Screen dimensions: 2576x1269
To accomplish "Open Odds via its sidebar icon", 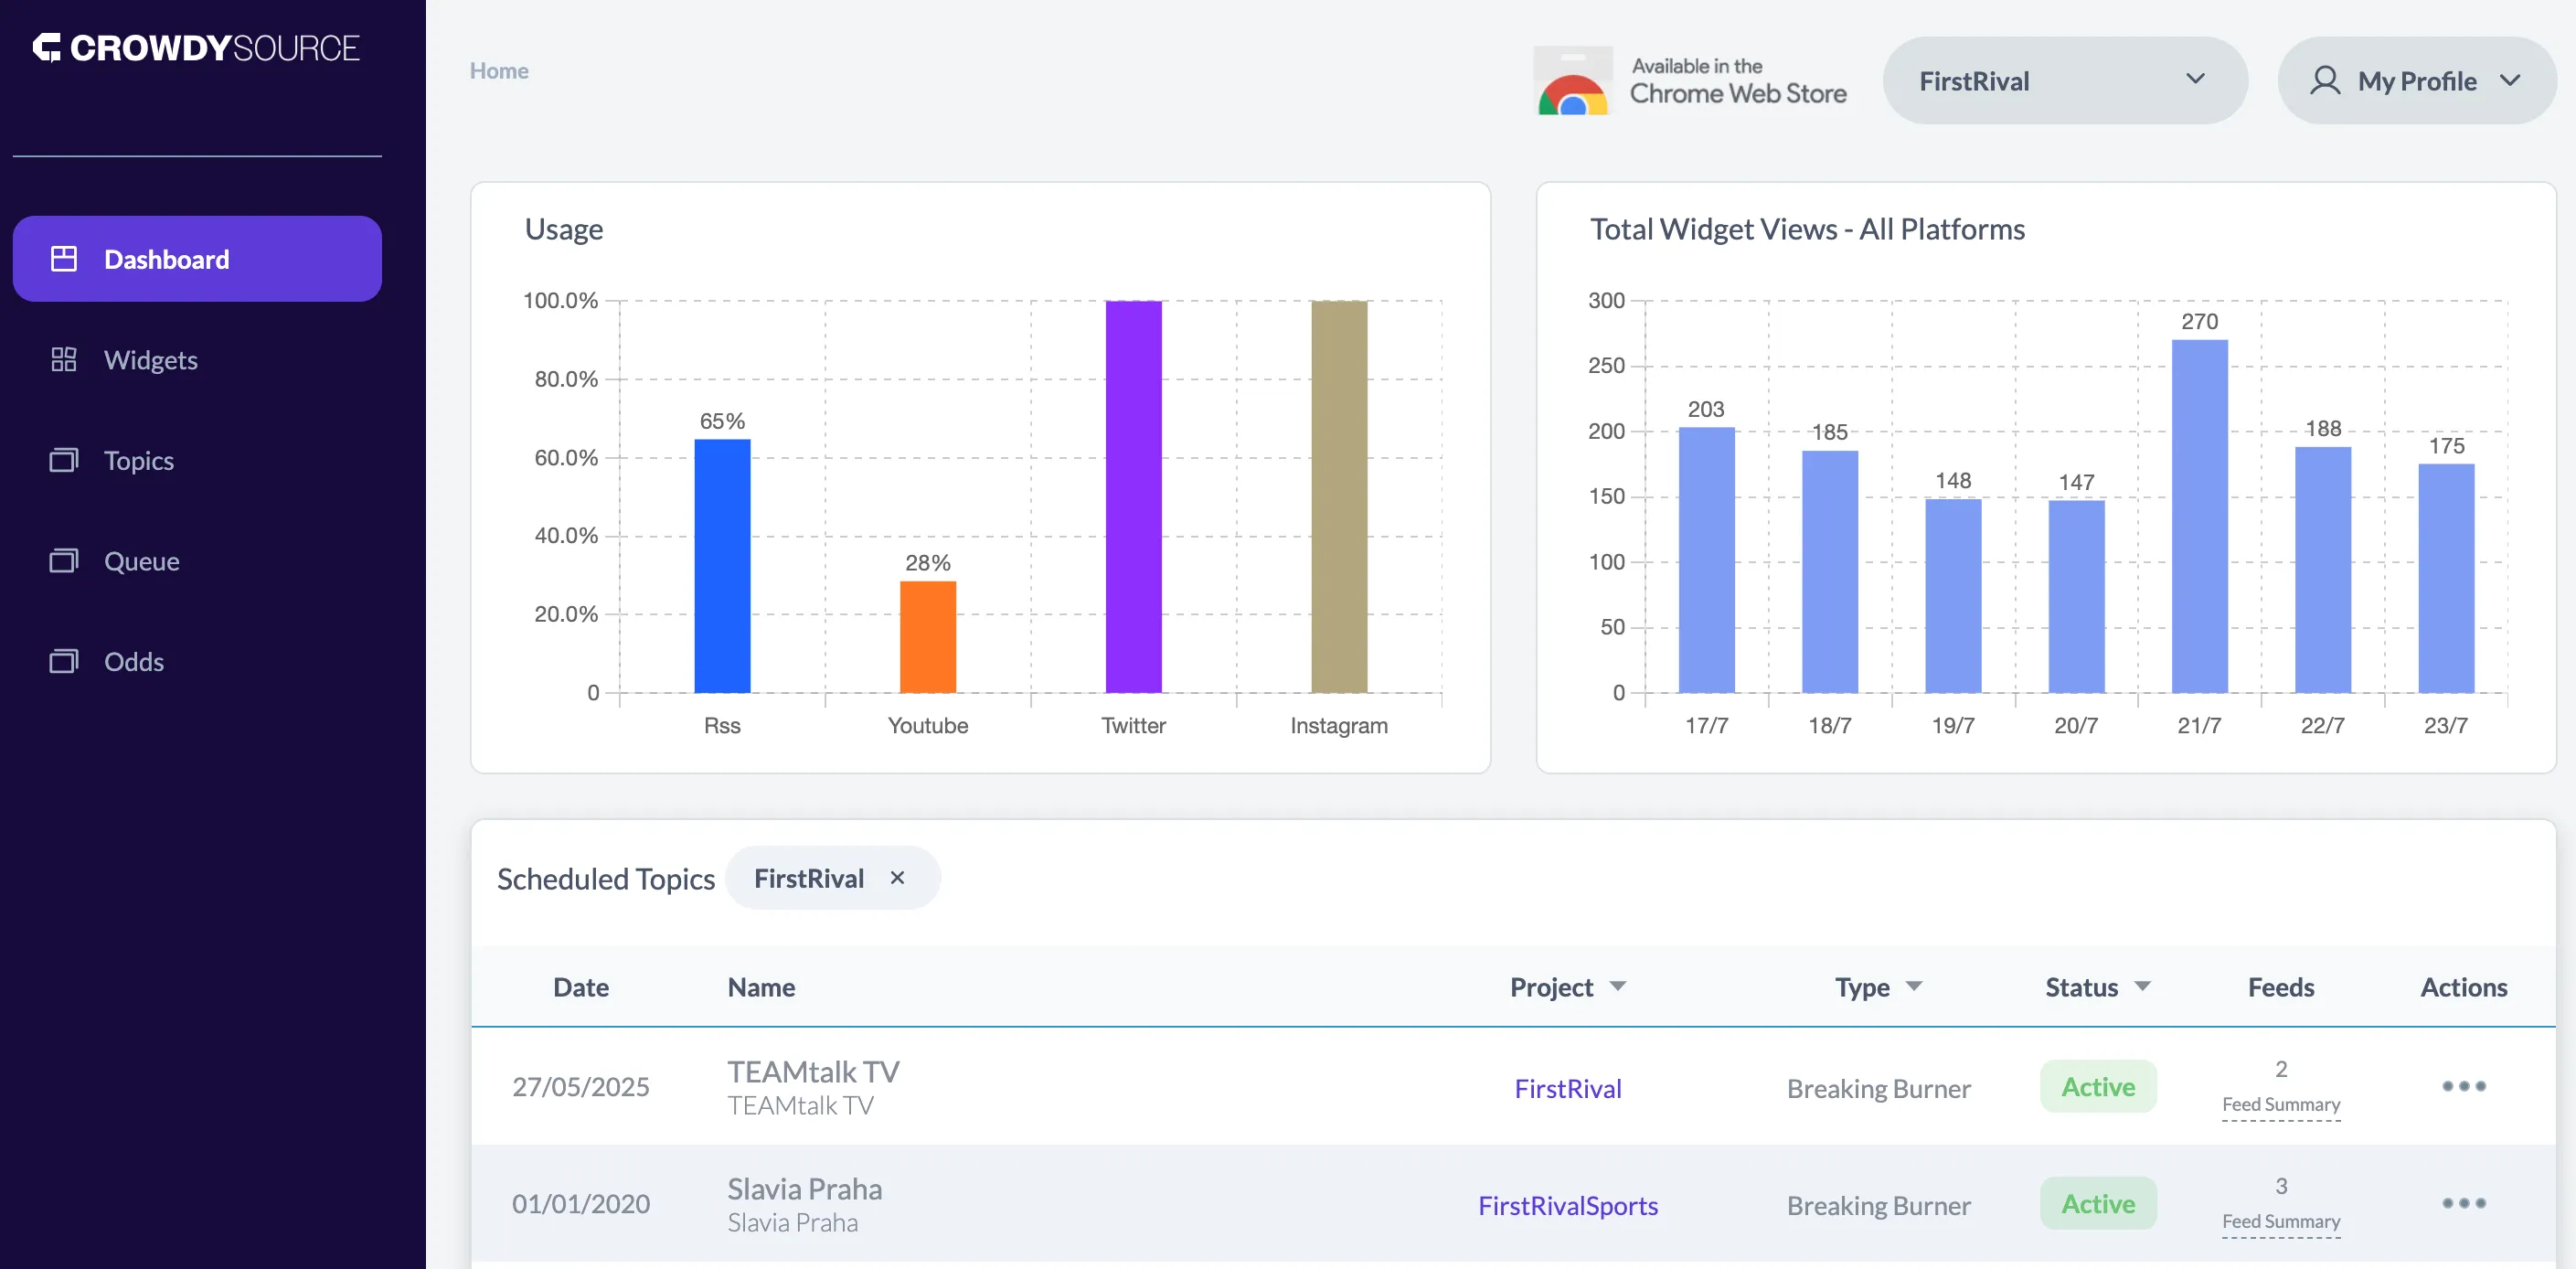I will (64, 661).
